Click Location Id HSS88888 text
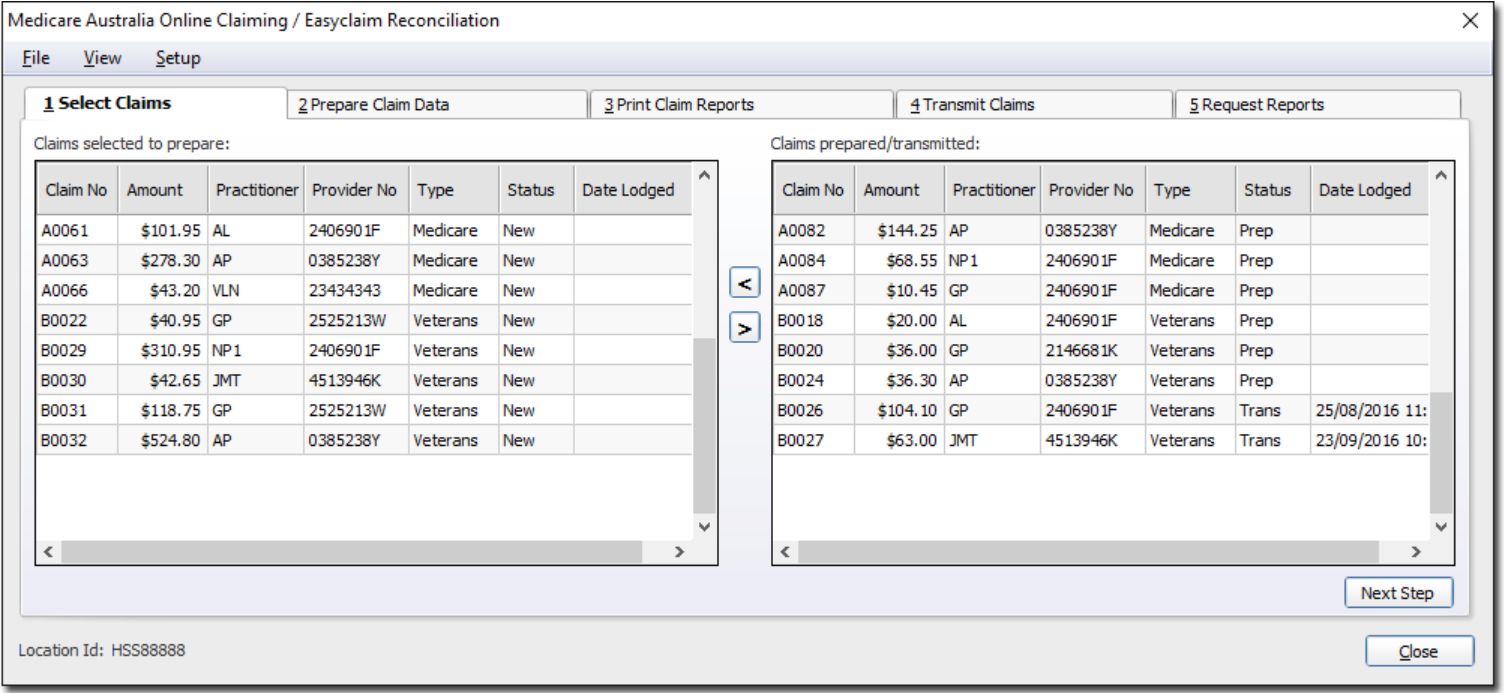Viewport: 1504px width, 693px height. [102, 650]
